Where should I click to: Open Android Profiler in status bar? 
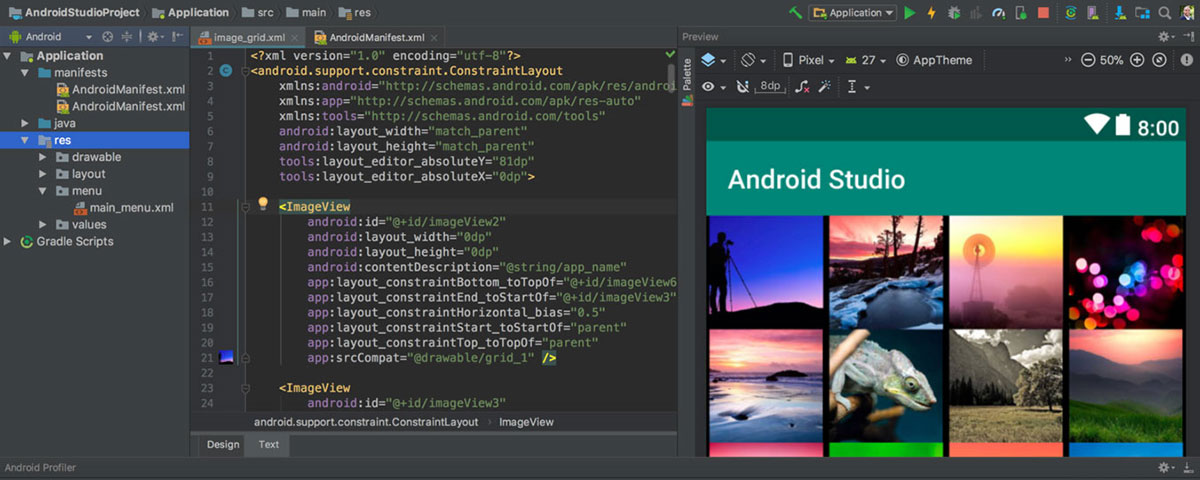pos(40,467)
